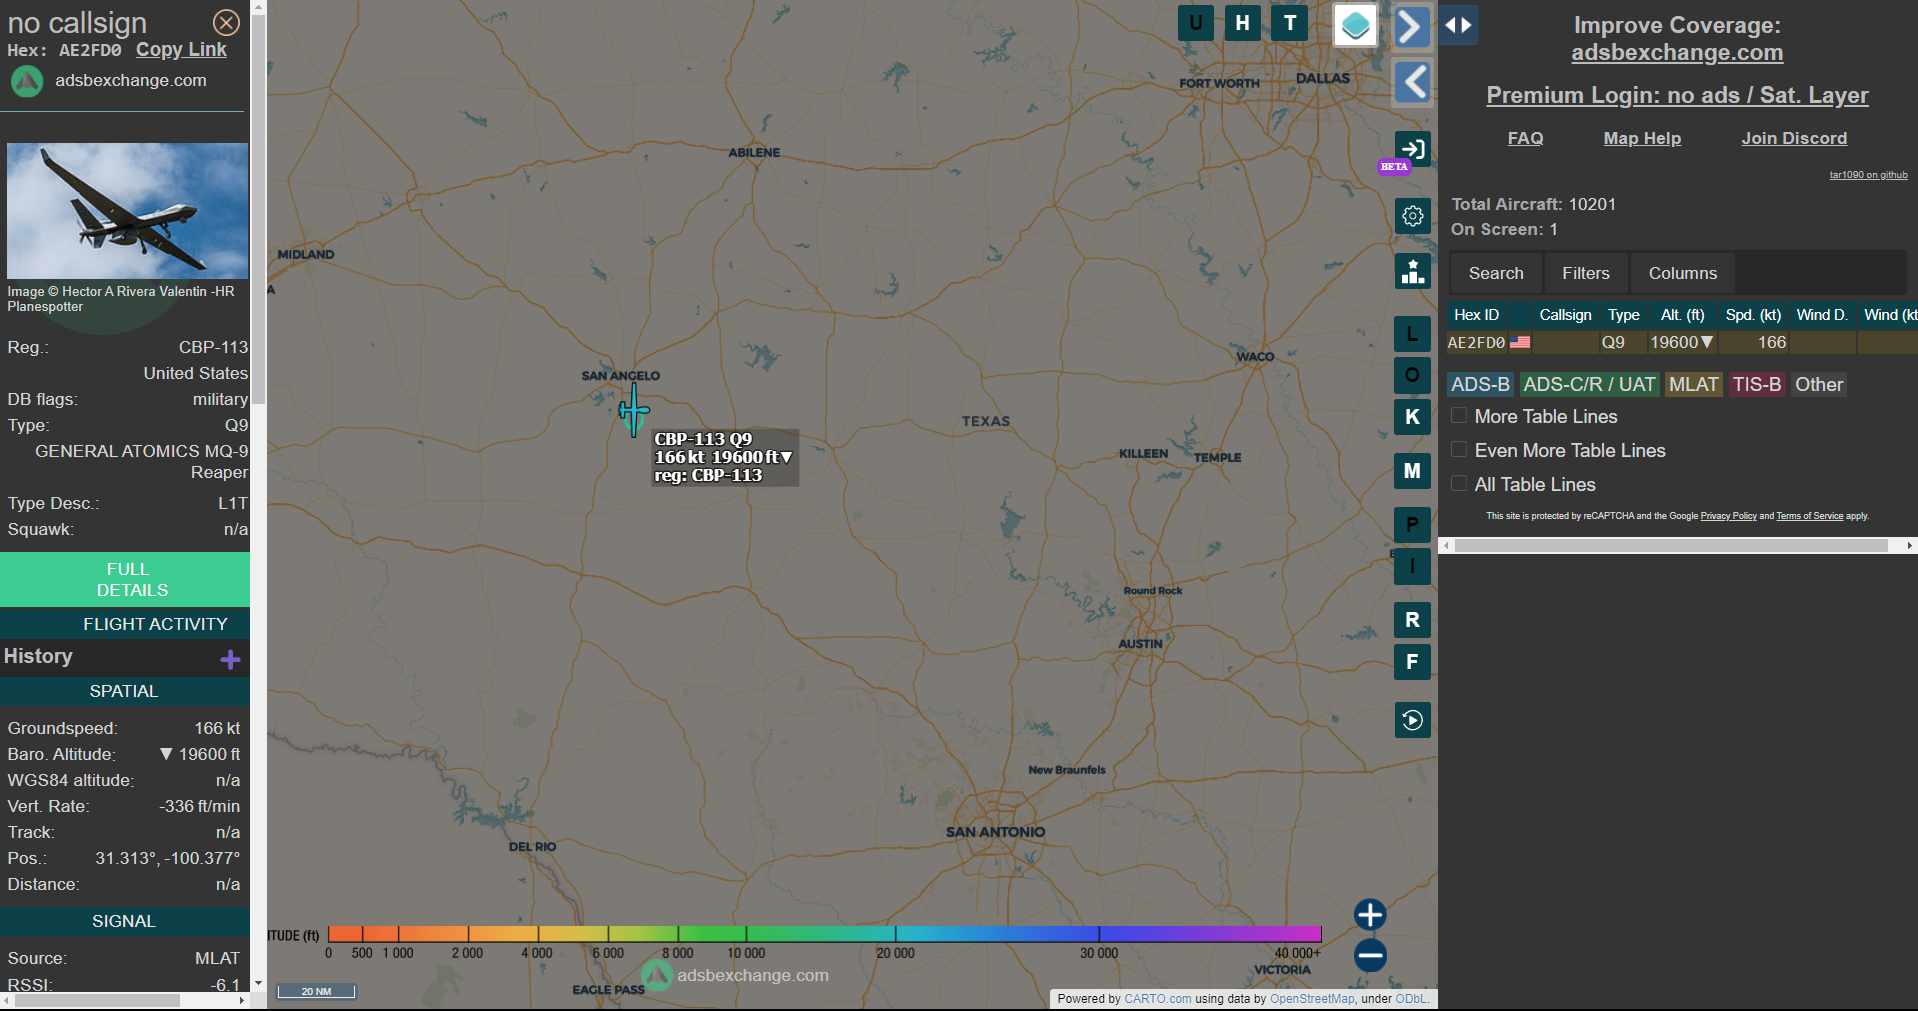Toggle ADS-B source filter
Image resolution: width=1918 pixels, height=1011 pixels.
click(1480, 384)
